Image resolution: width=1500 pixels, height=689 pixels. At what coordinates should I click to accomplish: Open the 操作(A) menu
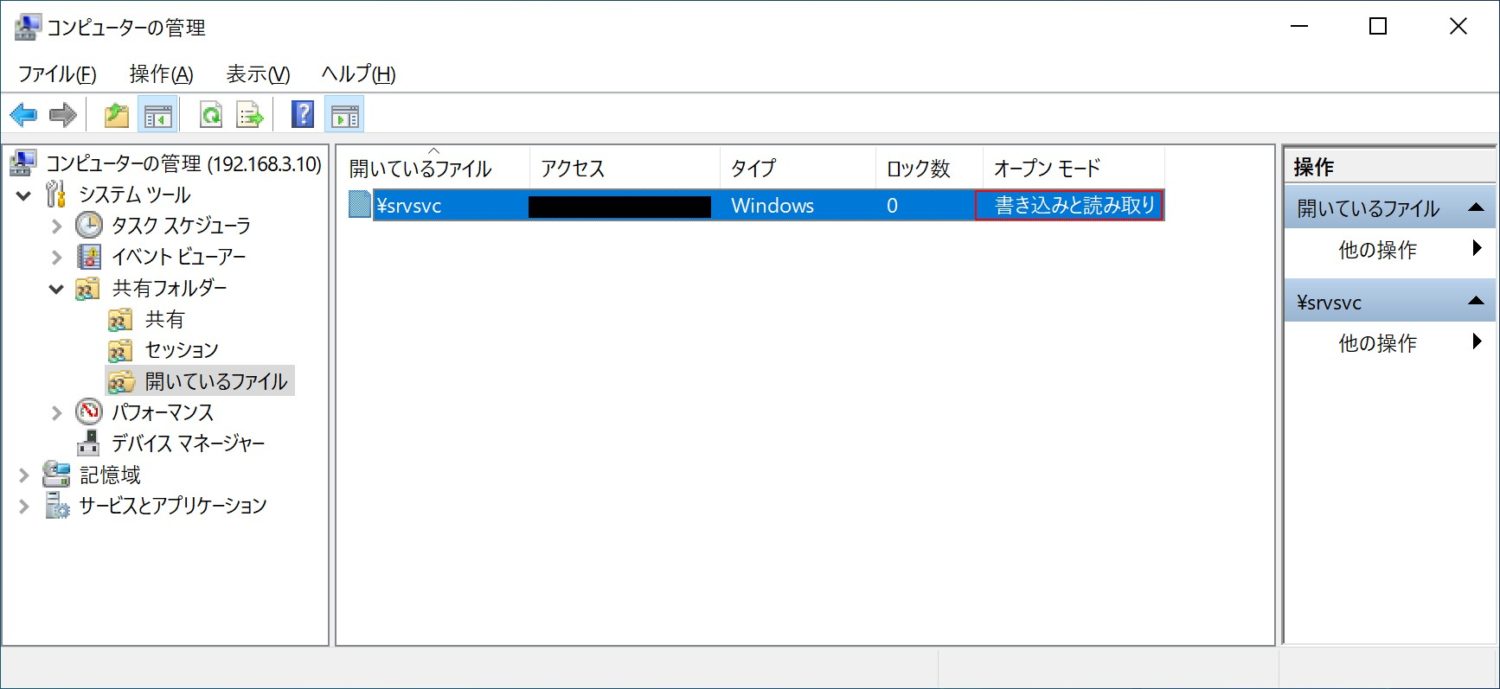[161, 74]
